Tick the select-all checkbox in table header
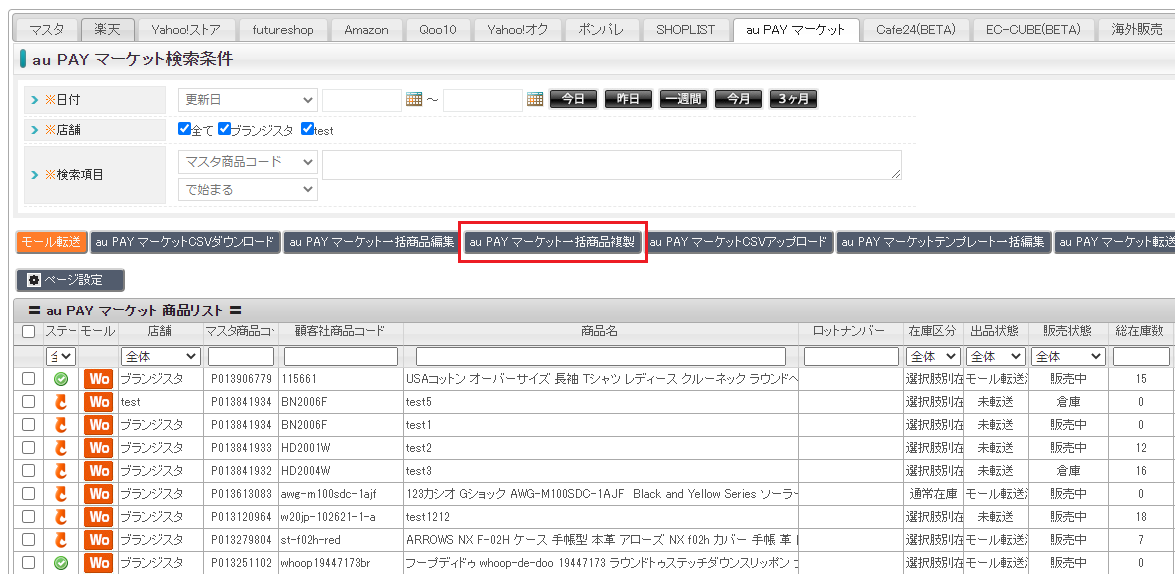Image resolution: width=1175 pixels, height=574 pixels. click(x=28, y=331)
